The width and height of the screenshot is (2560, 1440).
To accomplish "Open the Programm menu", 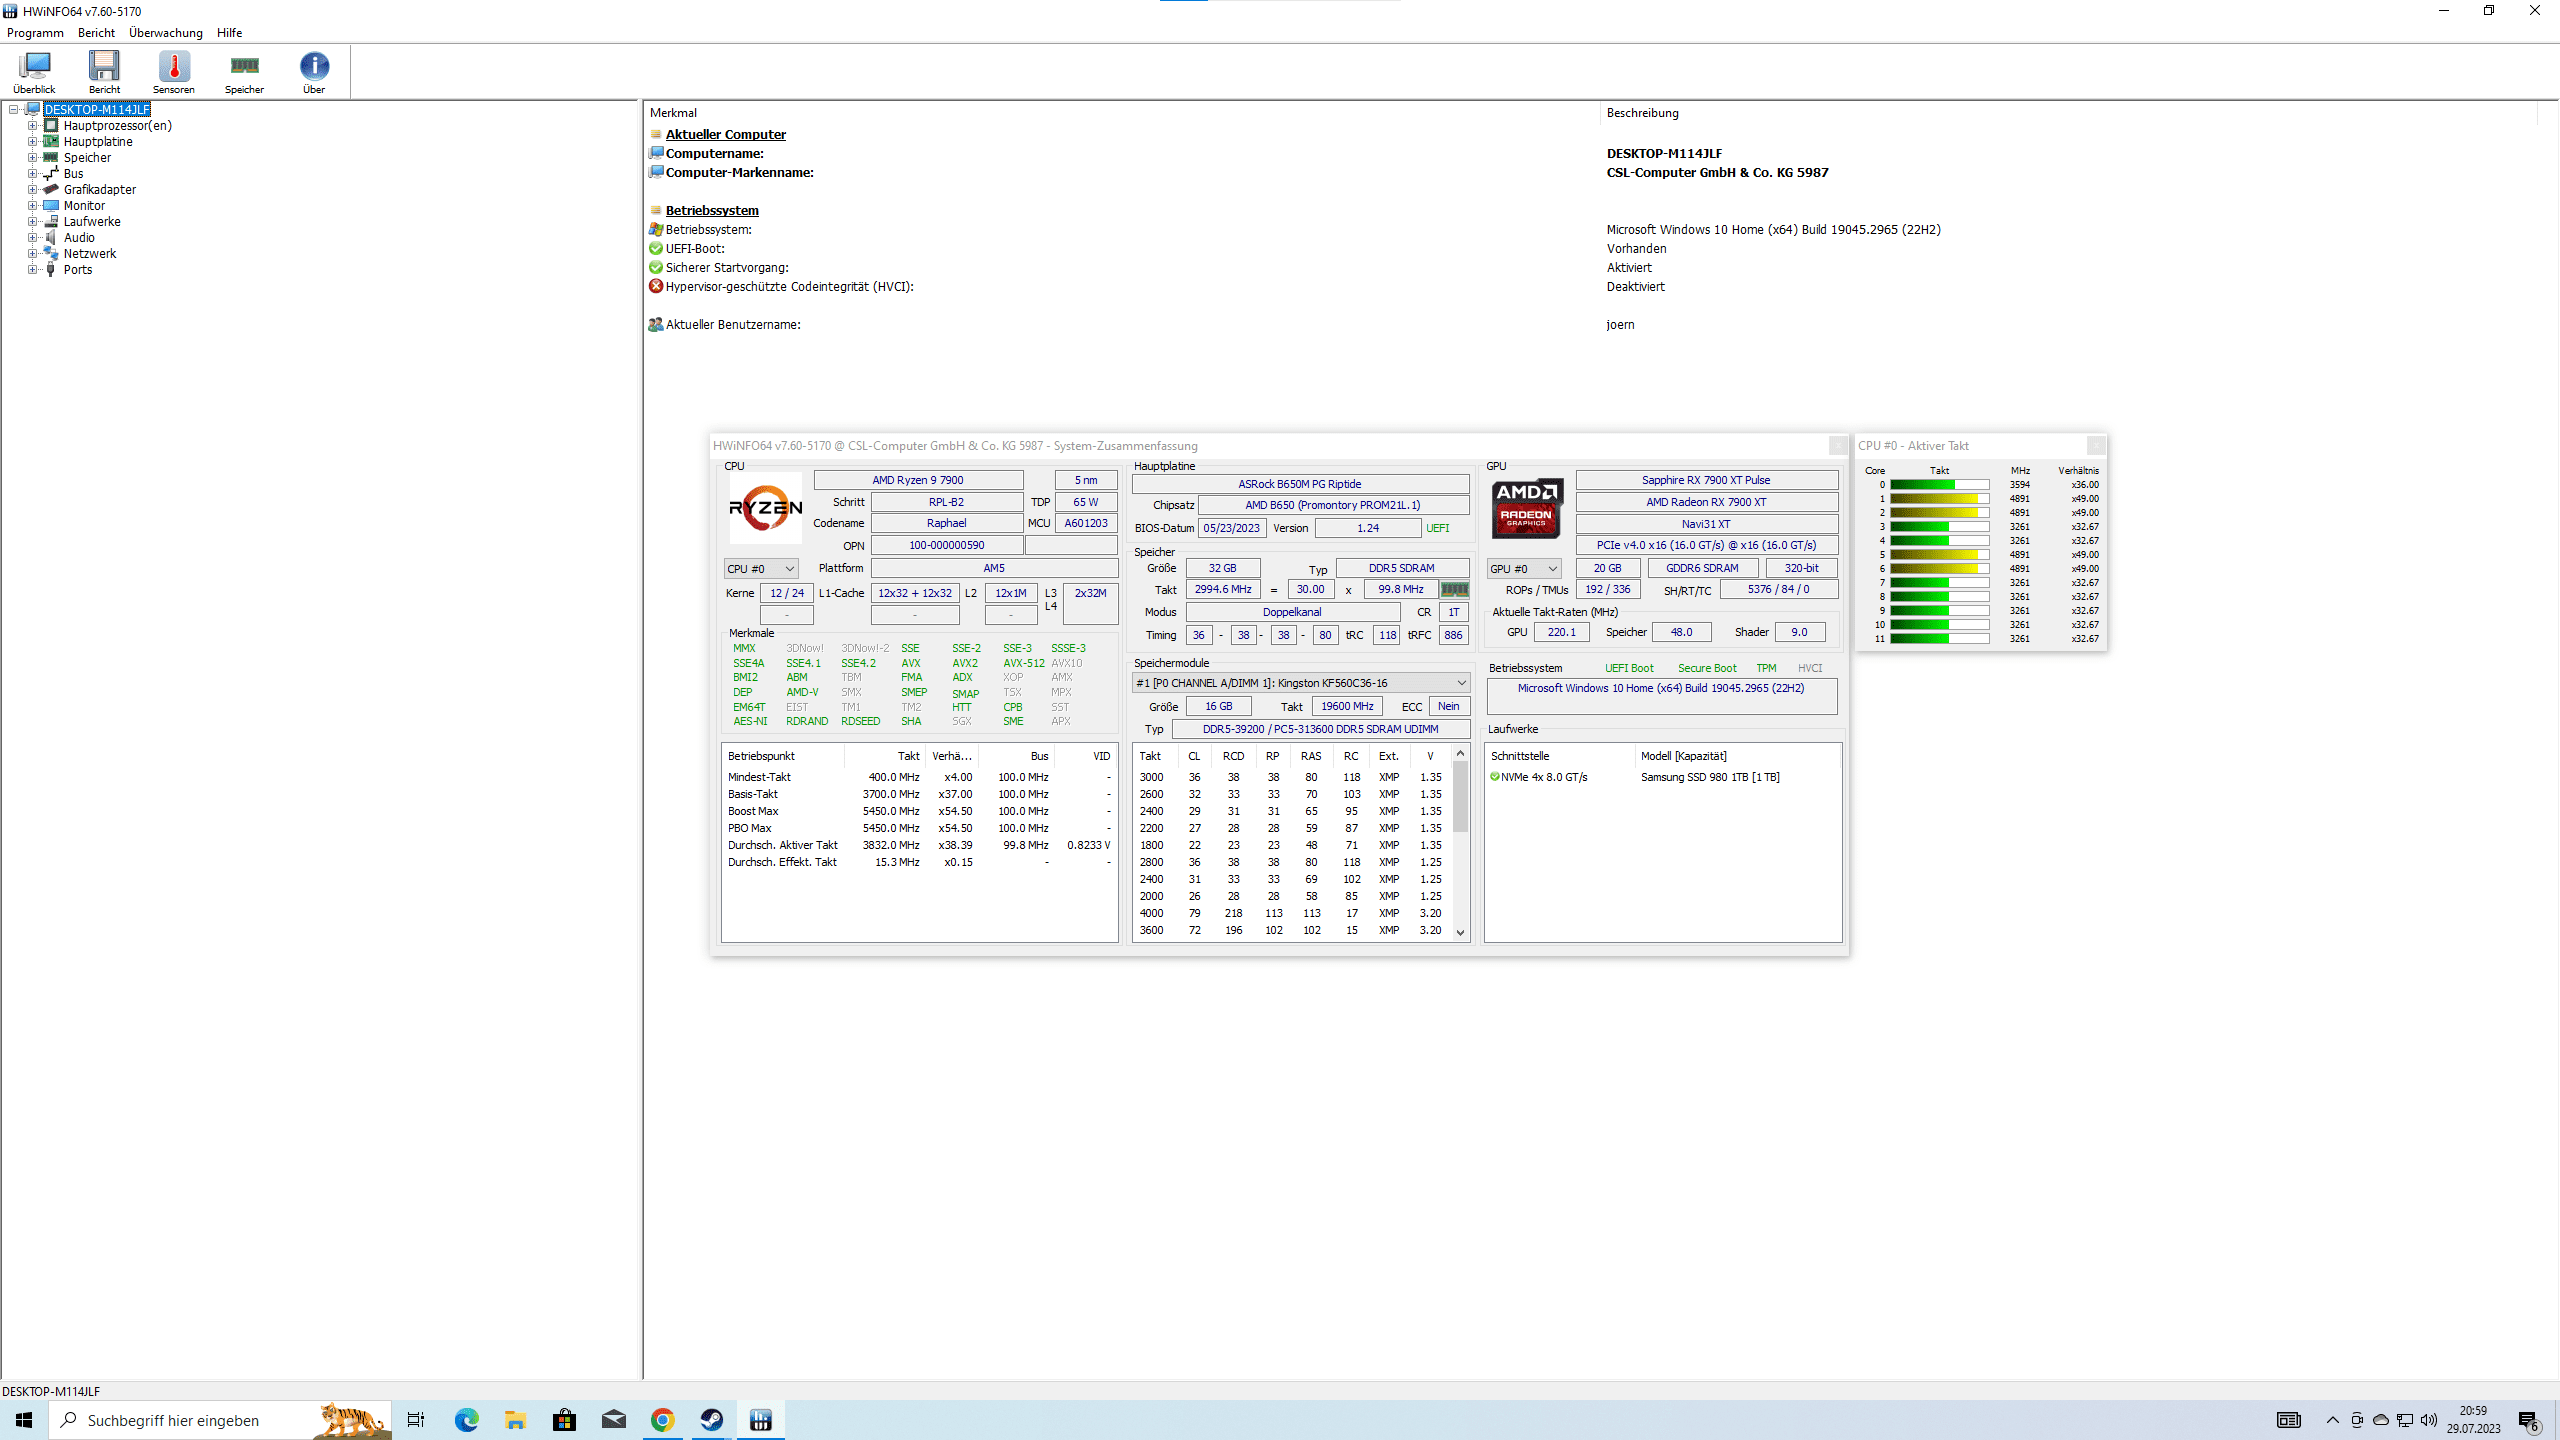I will click(35, 33).
